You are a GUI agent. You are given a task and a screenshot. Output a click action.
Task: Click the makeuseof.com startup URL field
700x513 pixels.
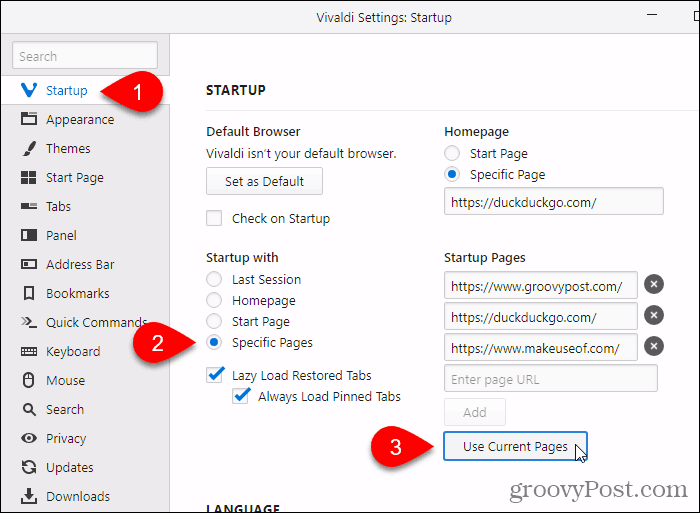click(541, 347)
